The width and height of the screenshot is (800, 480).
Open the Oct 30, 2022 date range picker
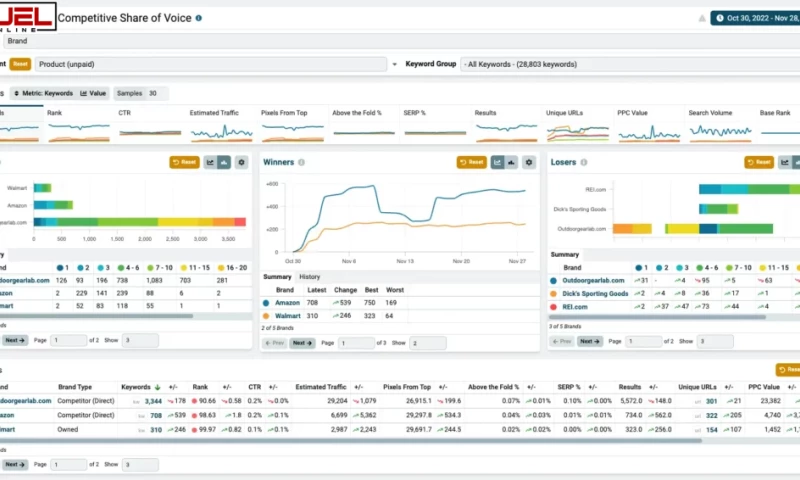point(757,18)
